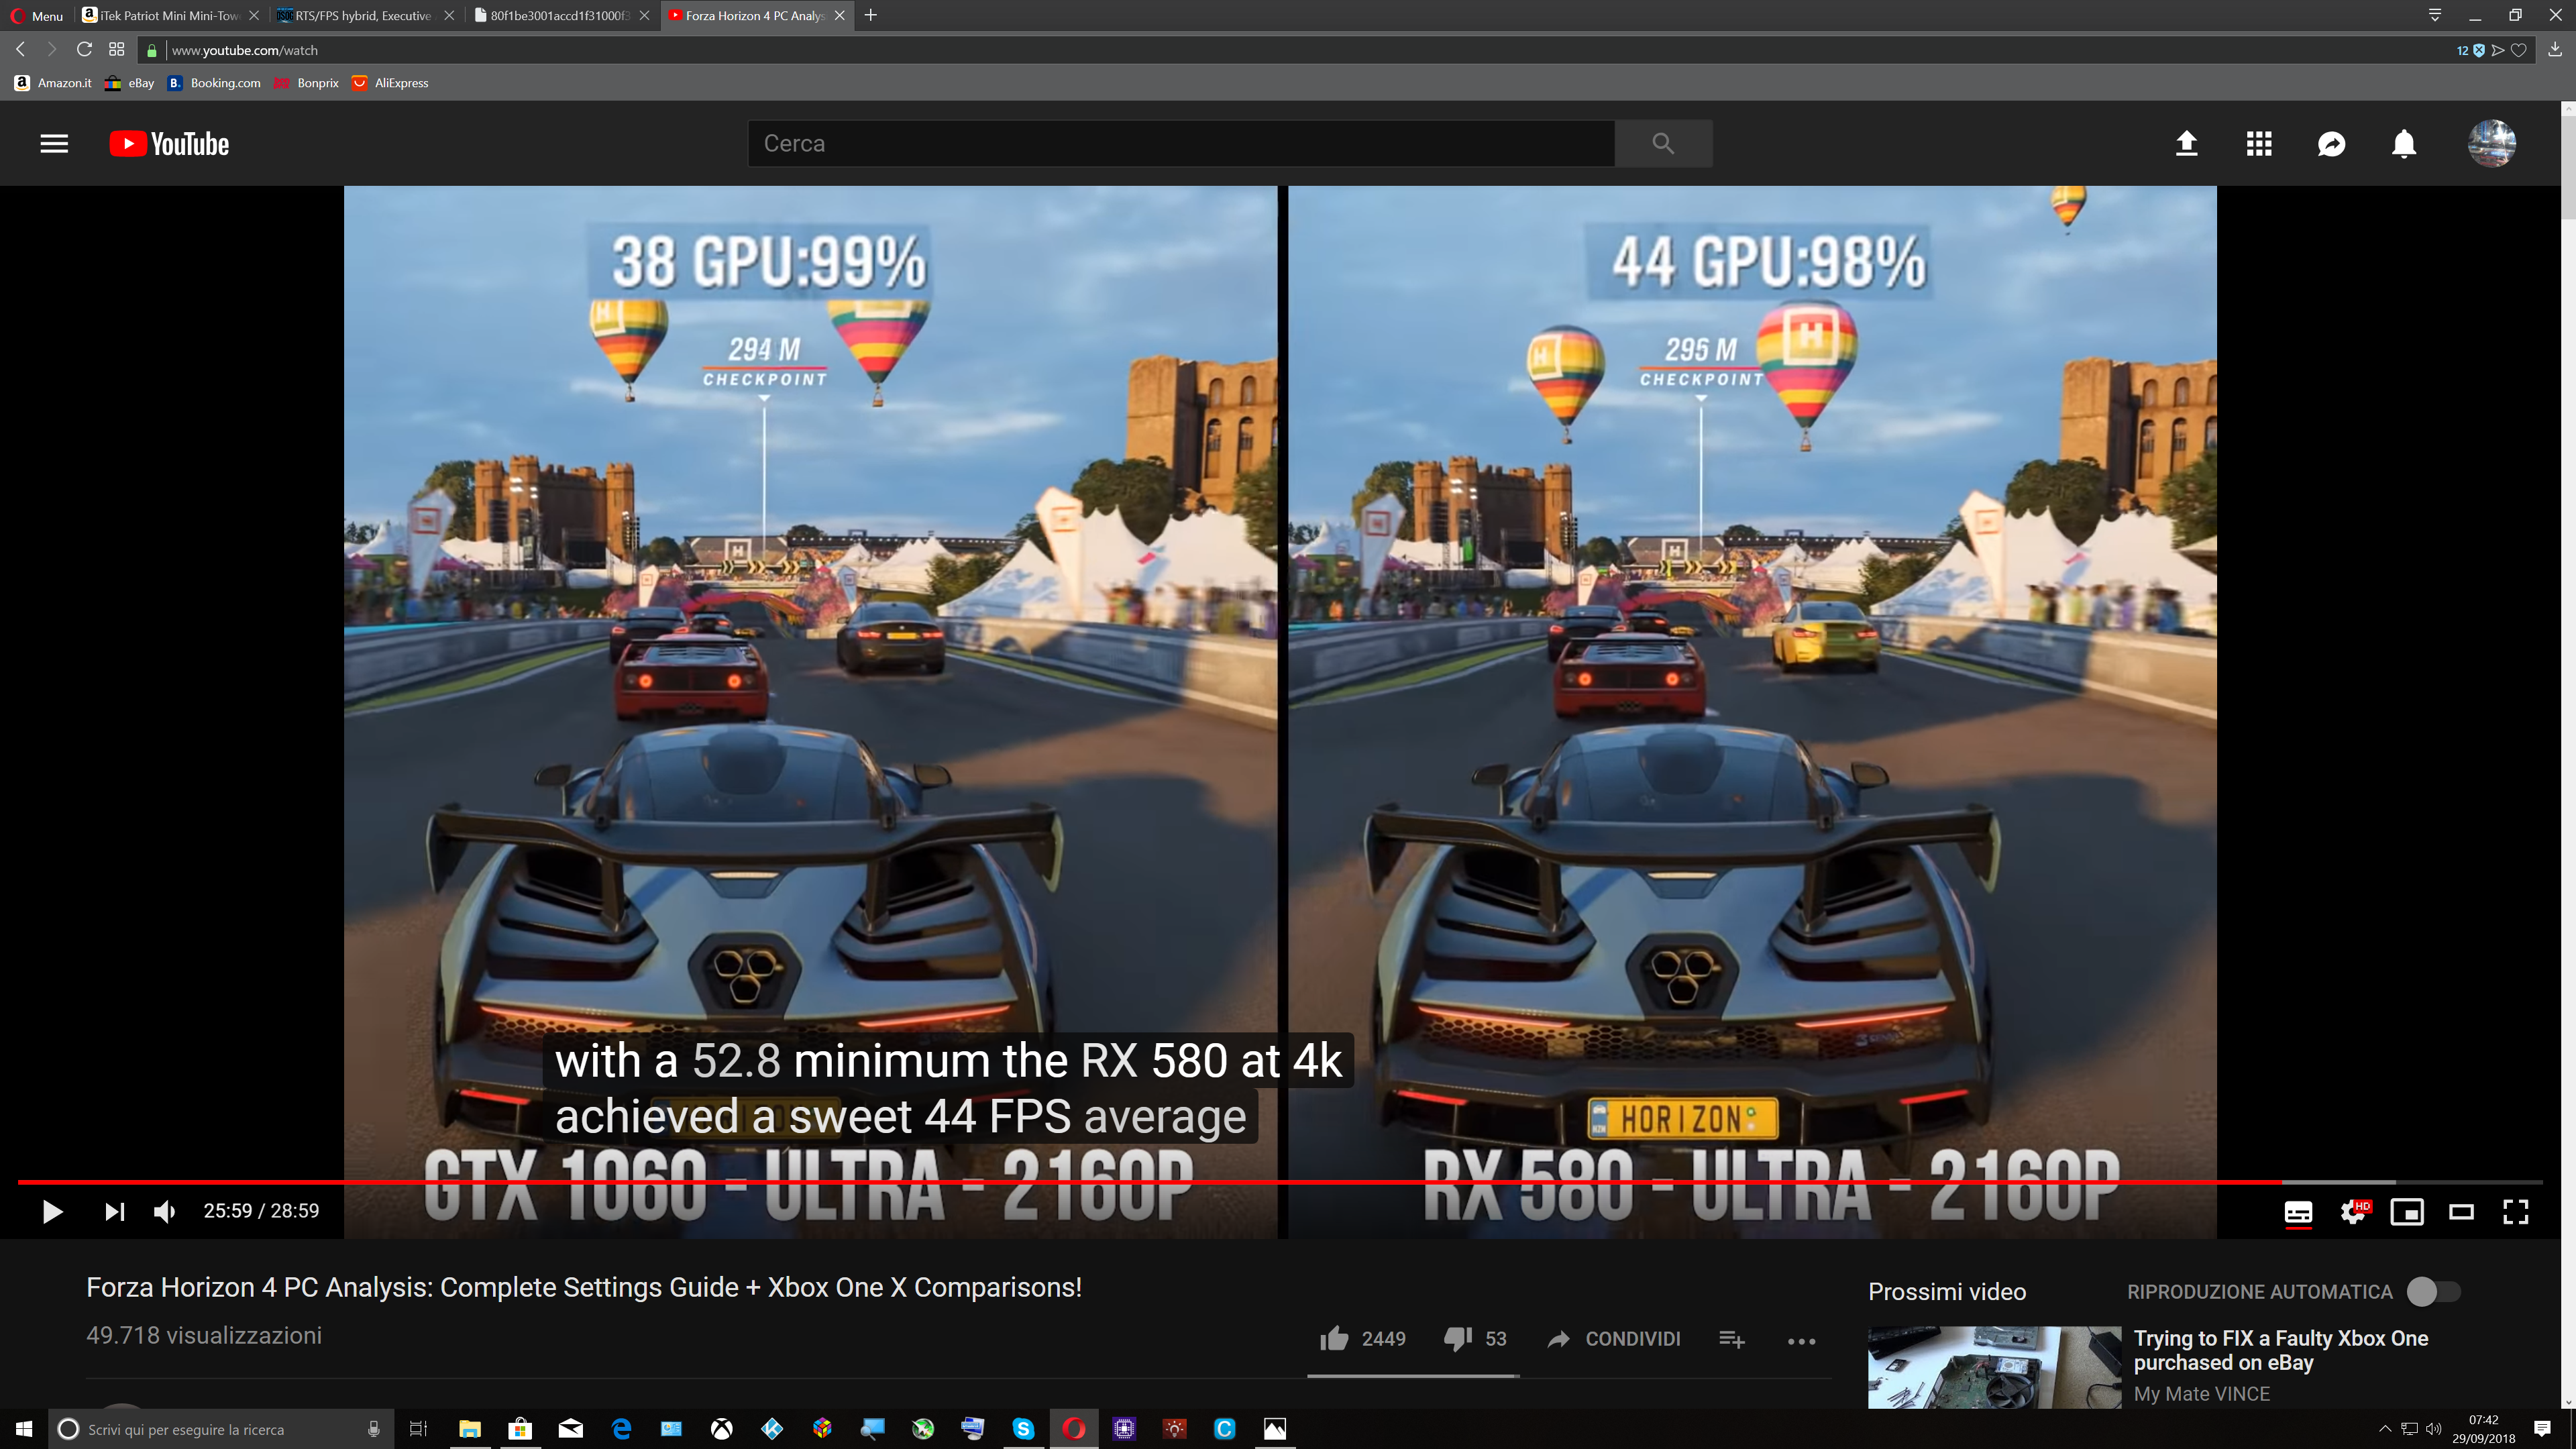Toggle the Riproduzione Automatica autoplay switch
Screen dimensions: 2576x1449
(x=2433, y=1292)
